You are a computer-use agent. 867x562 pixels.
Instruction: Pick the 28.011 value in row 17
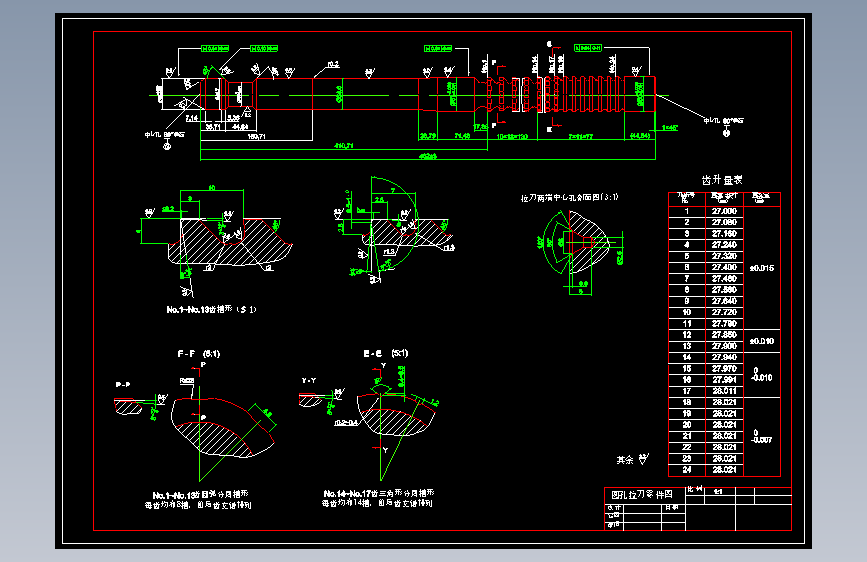click(x=724, y=391)
